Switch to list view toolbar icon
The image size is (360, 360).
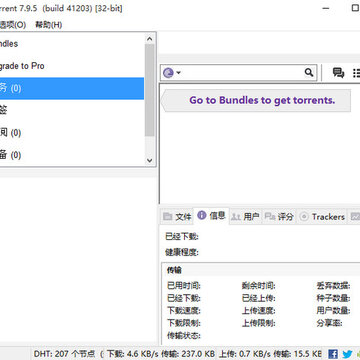356,73
